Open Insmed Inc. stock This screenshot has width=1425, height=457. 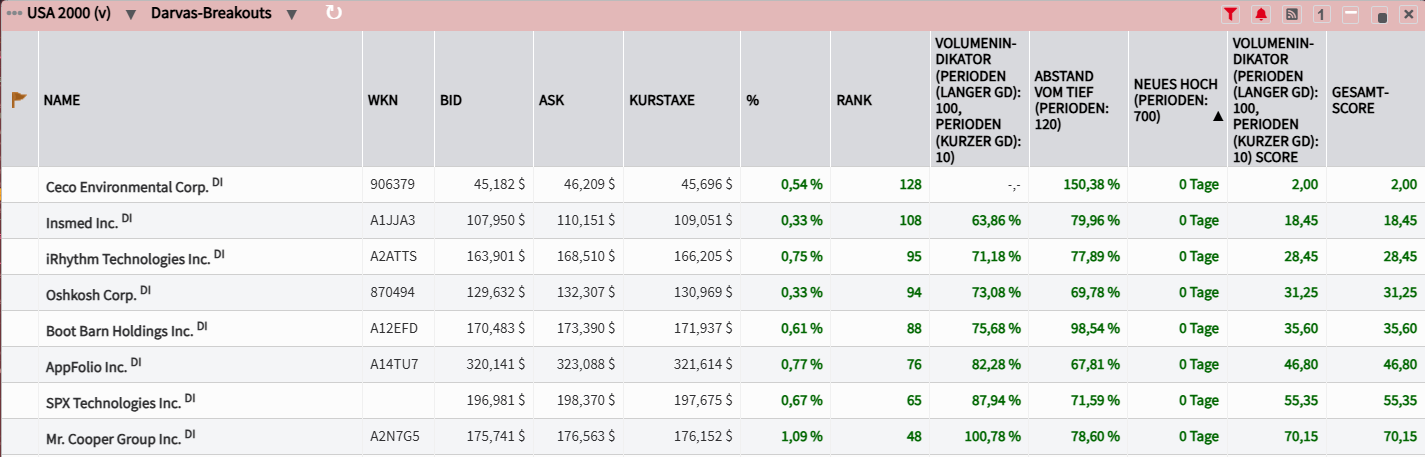[82, 222]
